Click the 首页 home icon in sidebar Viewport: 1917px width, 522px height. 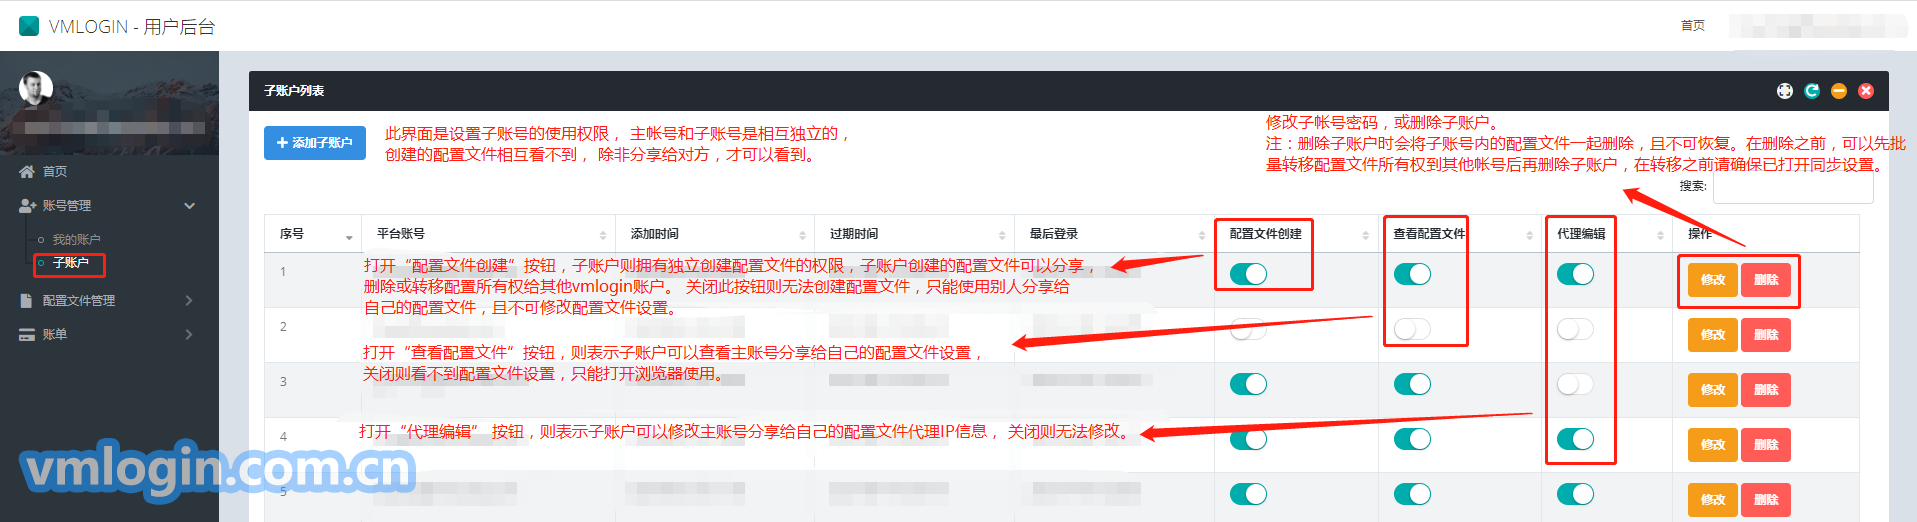(27, 171)
